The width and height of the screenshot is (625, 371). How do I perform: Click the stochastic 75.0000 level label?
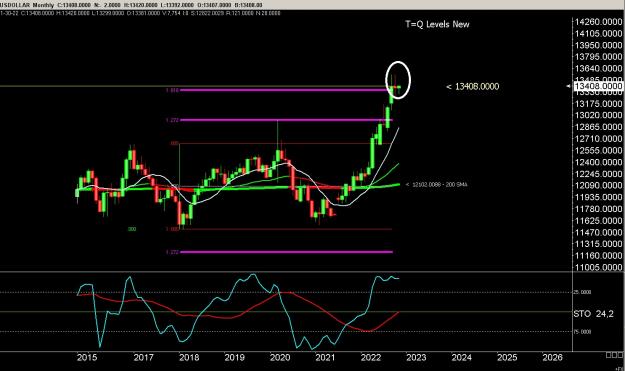coord(582,332)
